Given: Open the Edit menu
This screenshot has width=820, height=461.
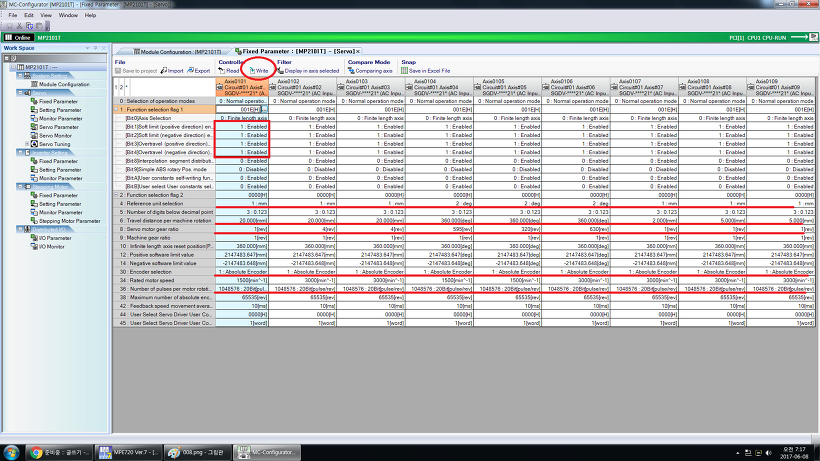Looking at the screenshot, I should (29, 15).
